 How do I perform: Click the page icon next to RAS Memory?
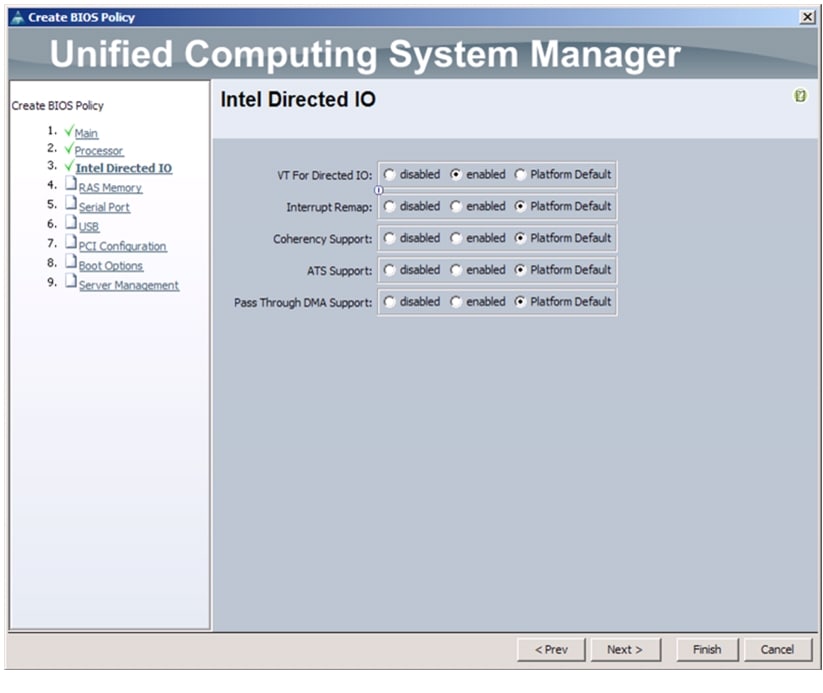point(71,184)
